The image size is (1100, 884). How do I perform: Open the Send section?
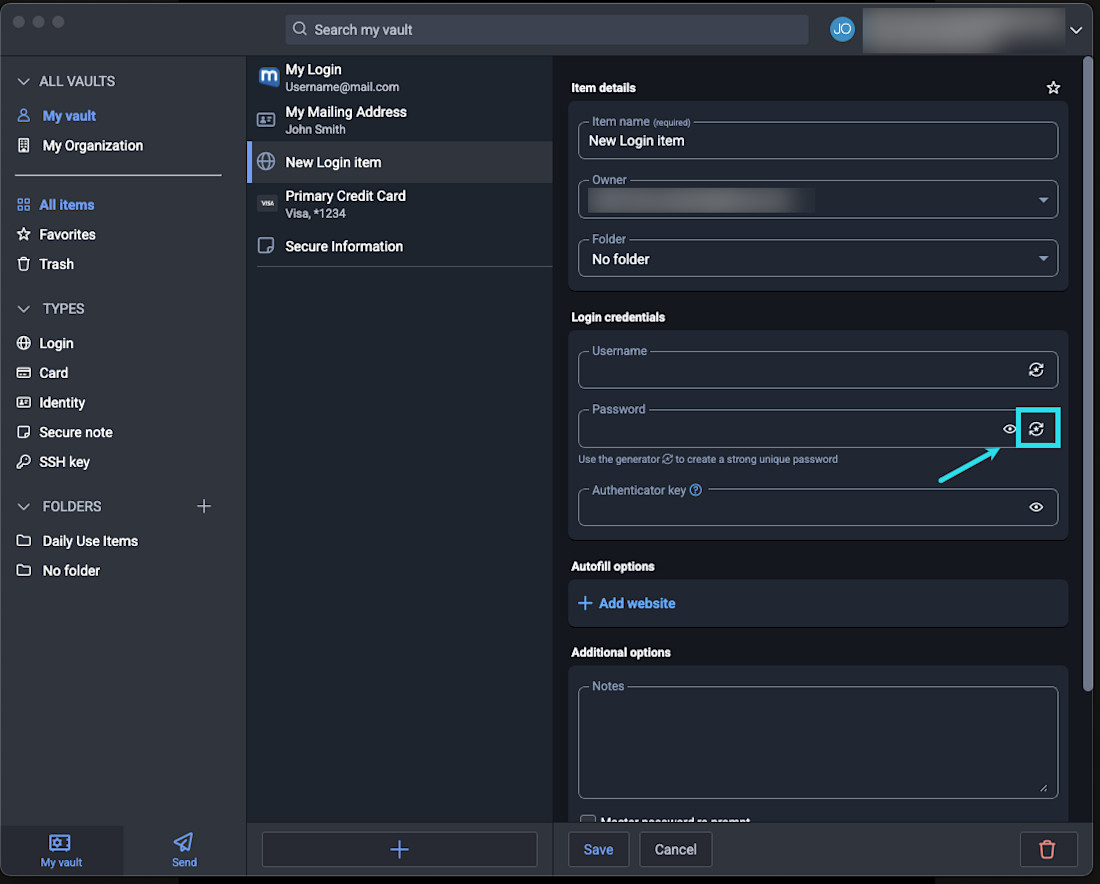(184, 849)
